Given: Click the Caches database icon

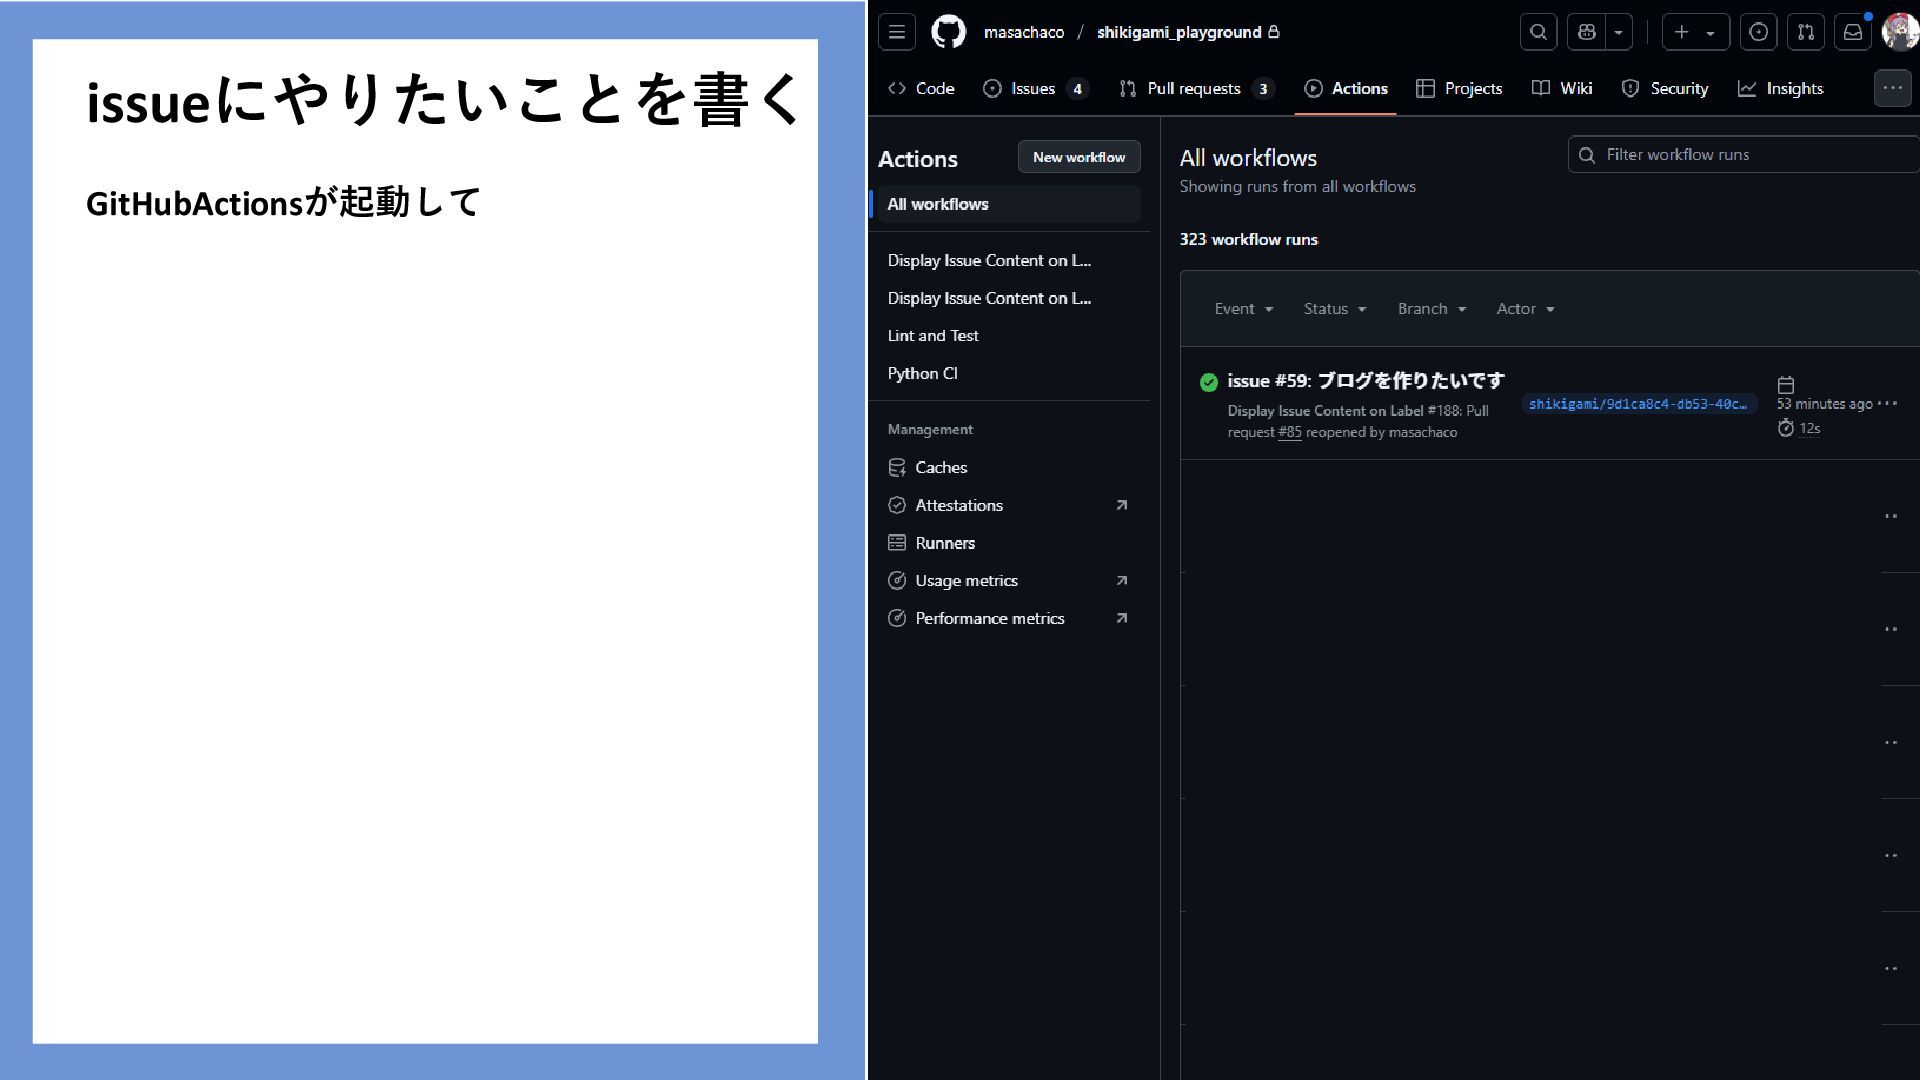Looking at the screenshot, I should tap(896, 467).
